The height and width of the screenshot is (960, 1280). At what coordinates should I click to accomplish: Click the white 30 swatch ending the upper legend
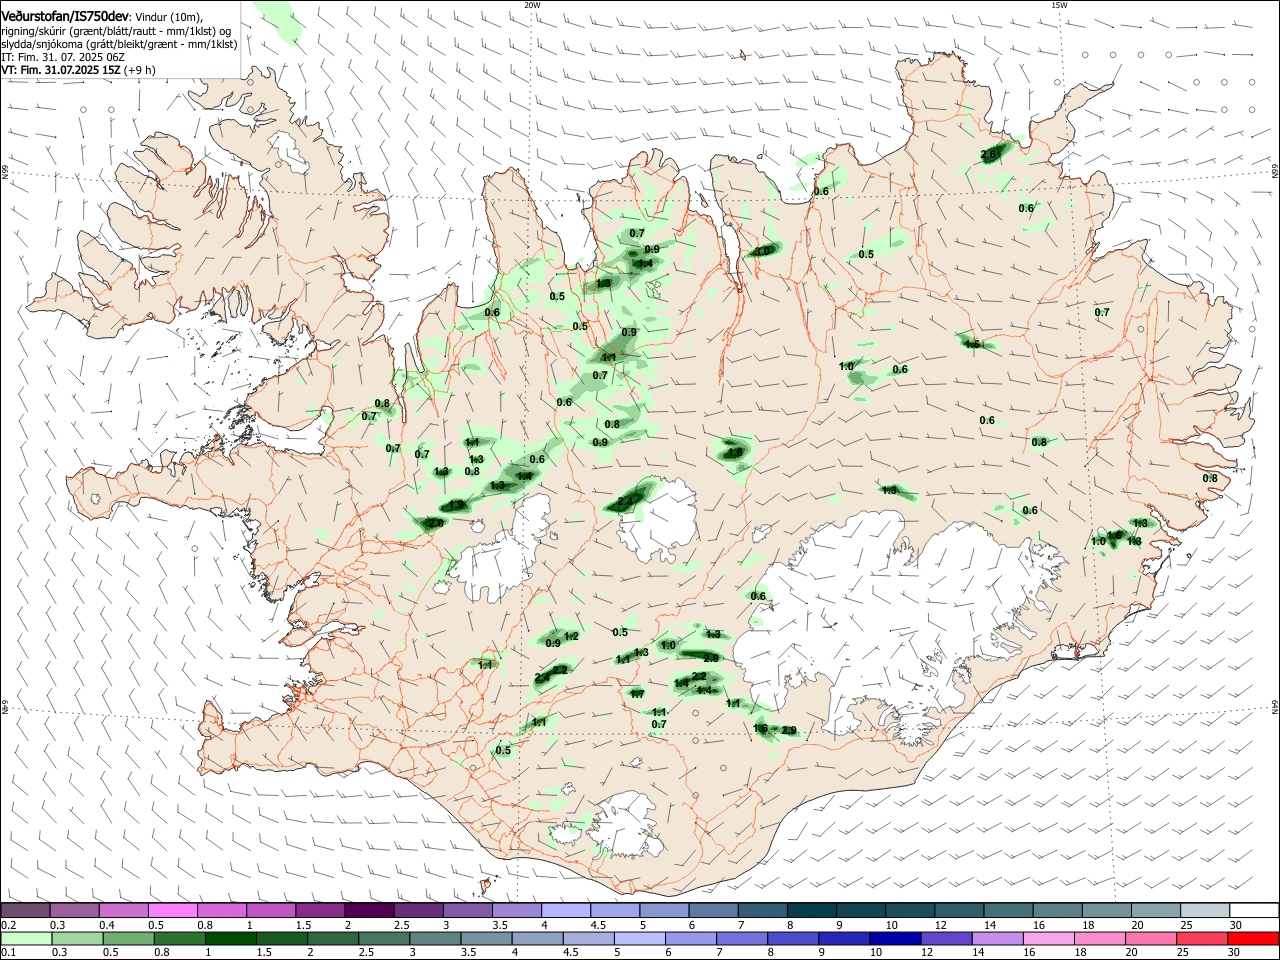(1253, 911)
